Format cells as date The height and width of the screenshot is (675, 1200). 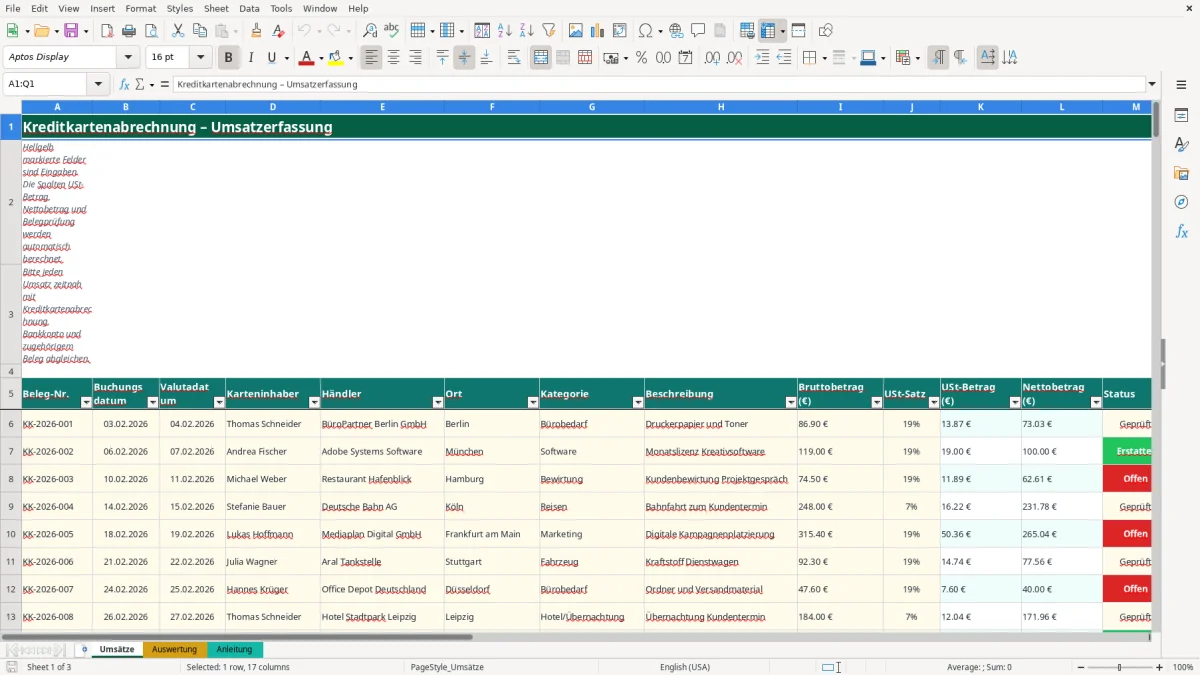click(x=686, y=58)
